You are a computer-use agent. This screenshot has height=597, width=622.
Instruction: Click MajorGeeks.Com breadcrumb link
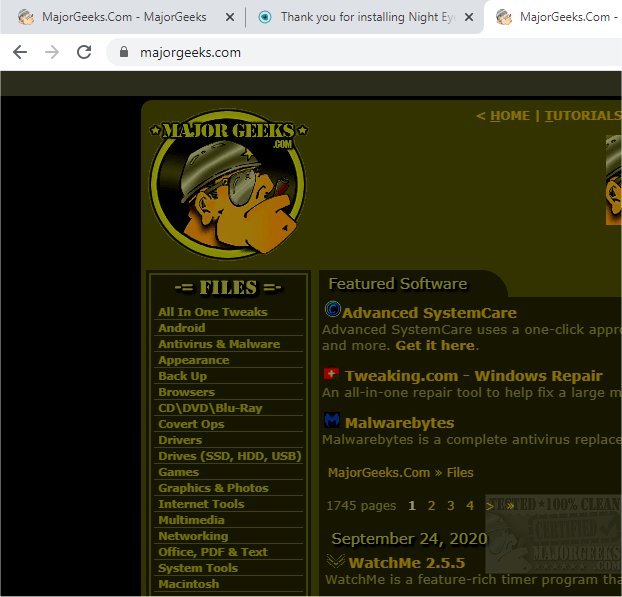click(379, 473)
